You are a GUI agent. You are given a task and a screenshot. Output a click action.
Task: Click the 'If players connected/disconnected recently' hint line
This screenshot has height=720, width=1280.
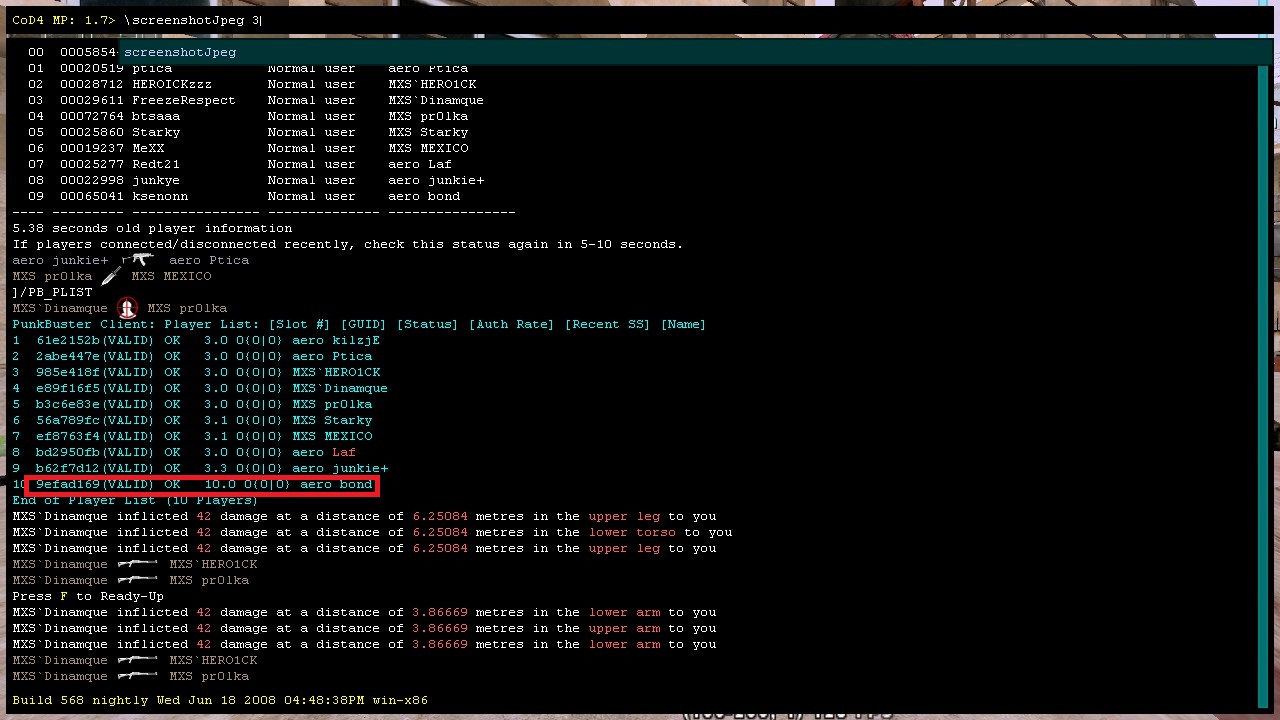pyautogui.click(x=348, y=244)
